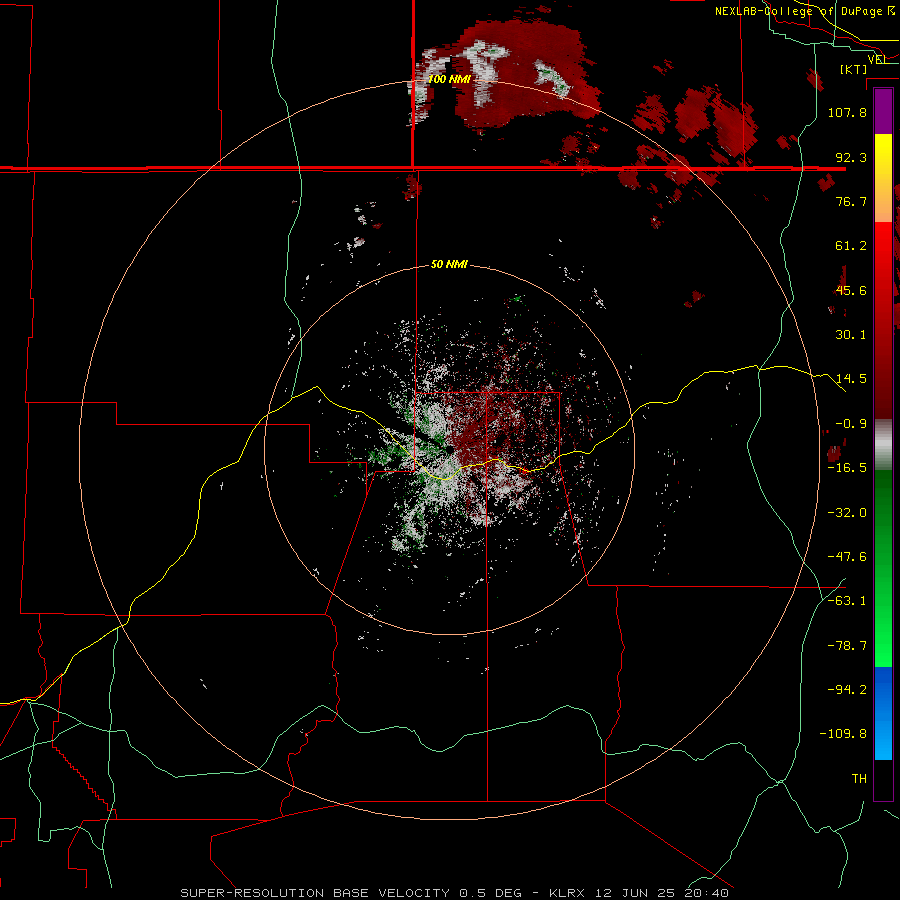Click the gray segment of the color bar

(883, 445)
